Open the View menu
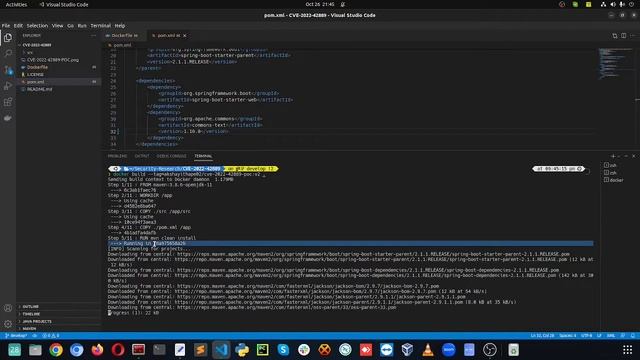Image resolution: width=640 pixels, height=360 pixels. [57, 25]
